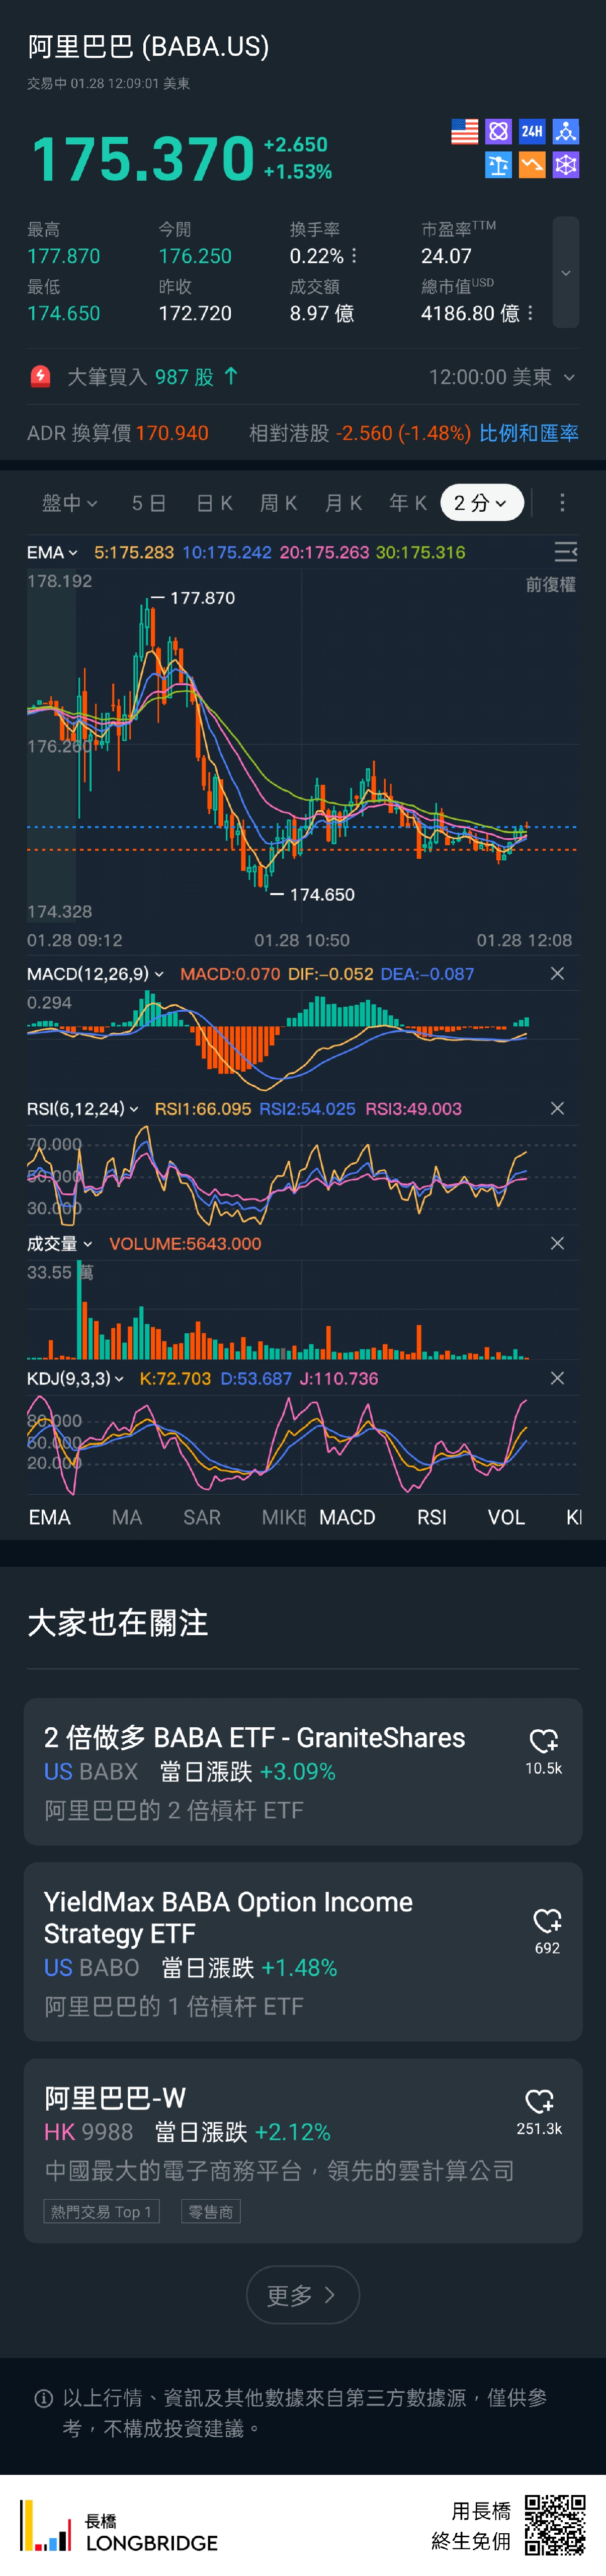Hide the RSI indicator panel
The image size is (606, 2576).
point(557,1109)
